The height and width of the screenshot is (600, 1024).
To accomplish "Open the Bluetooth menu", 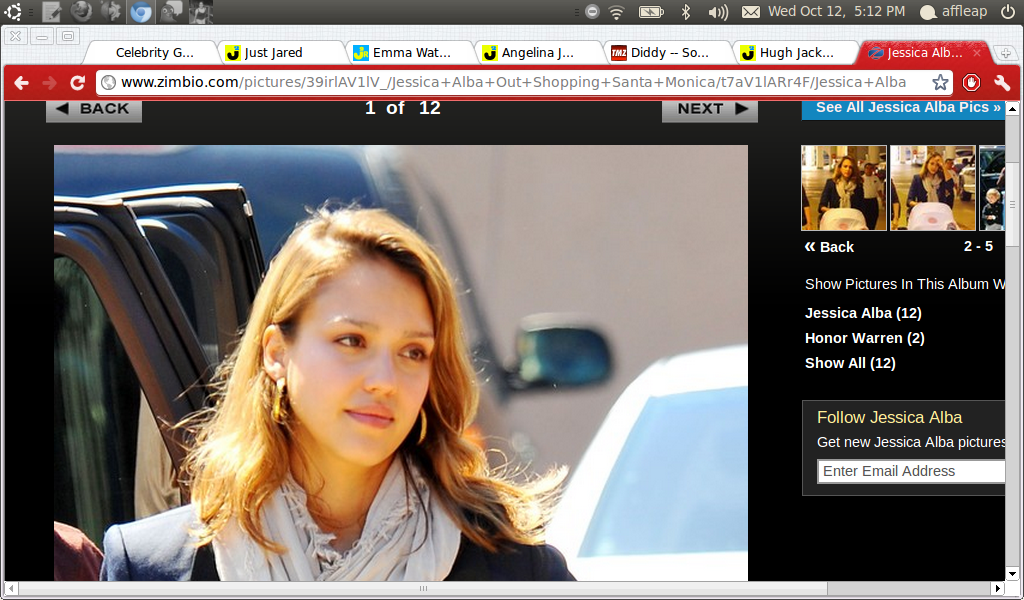I will point(686,12).
